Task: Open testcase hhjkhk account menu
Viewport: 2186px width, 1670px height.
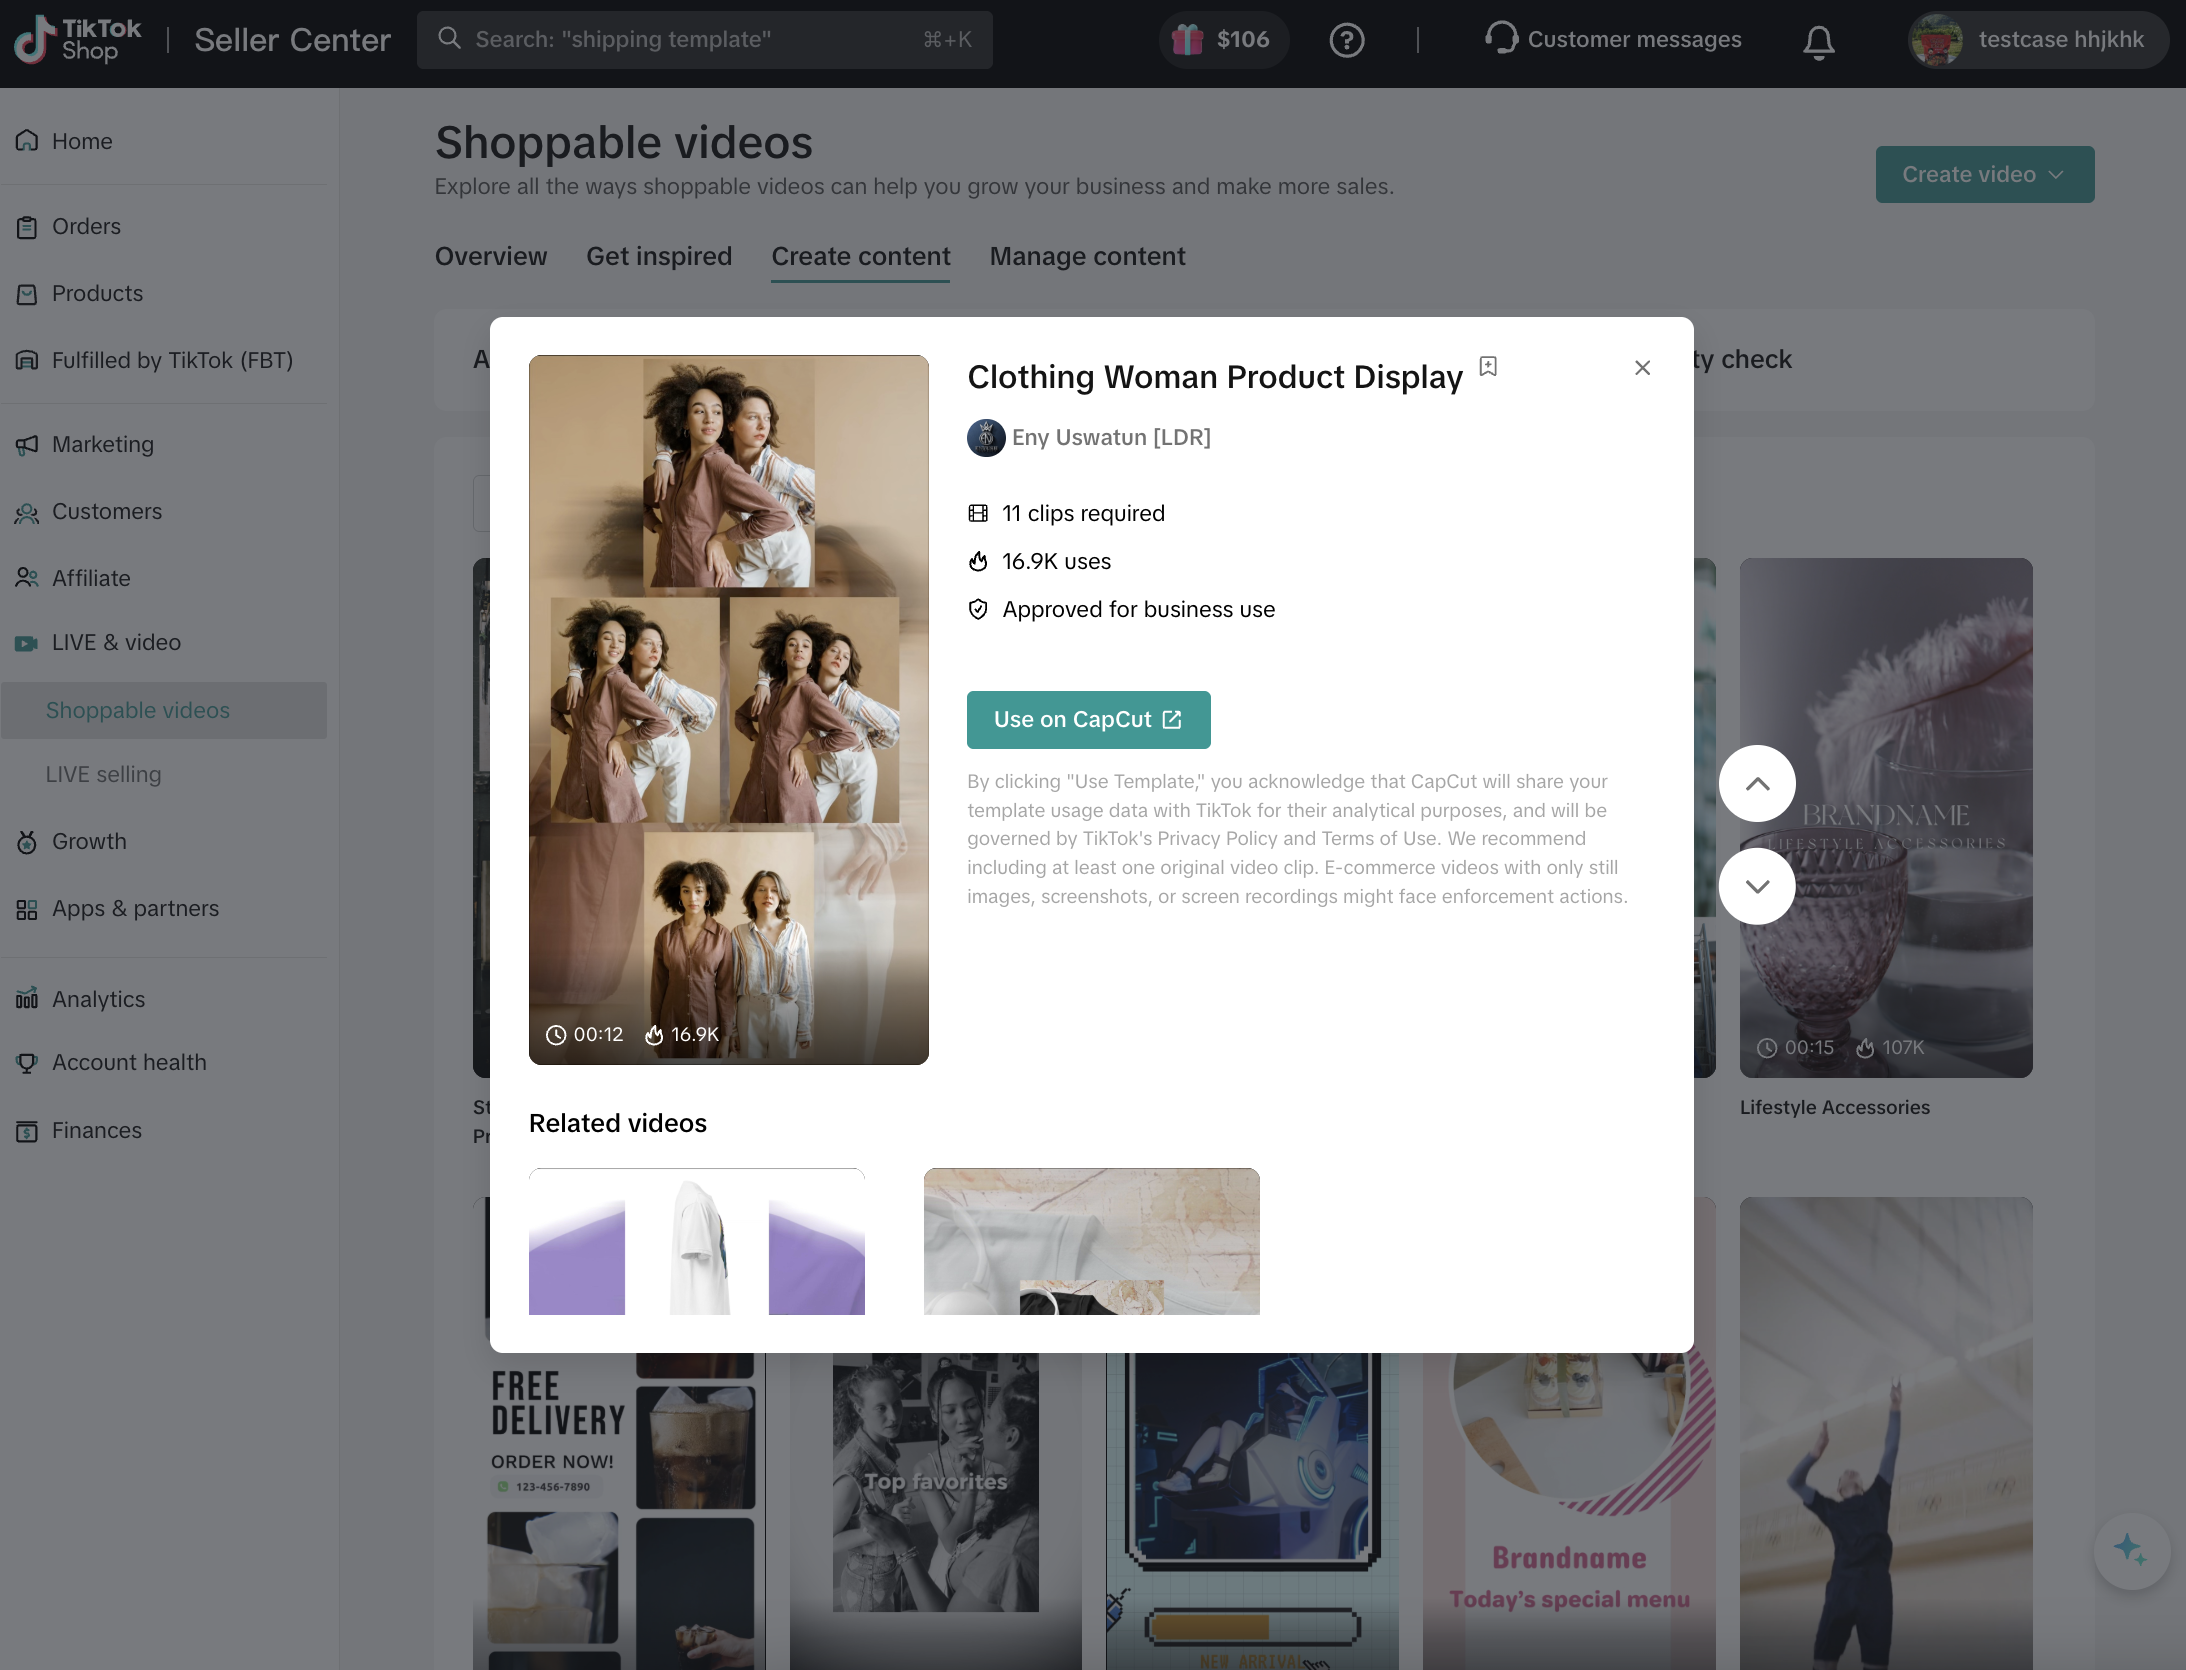Action: (x=2037, y=40)
